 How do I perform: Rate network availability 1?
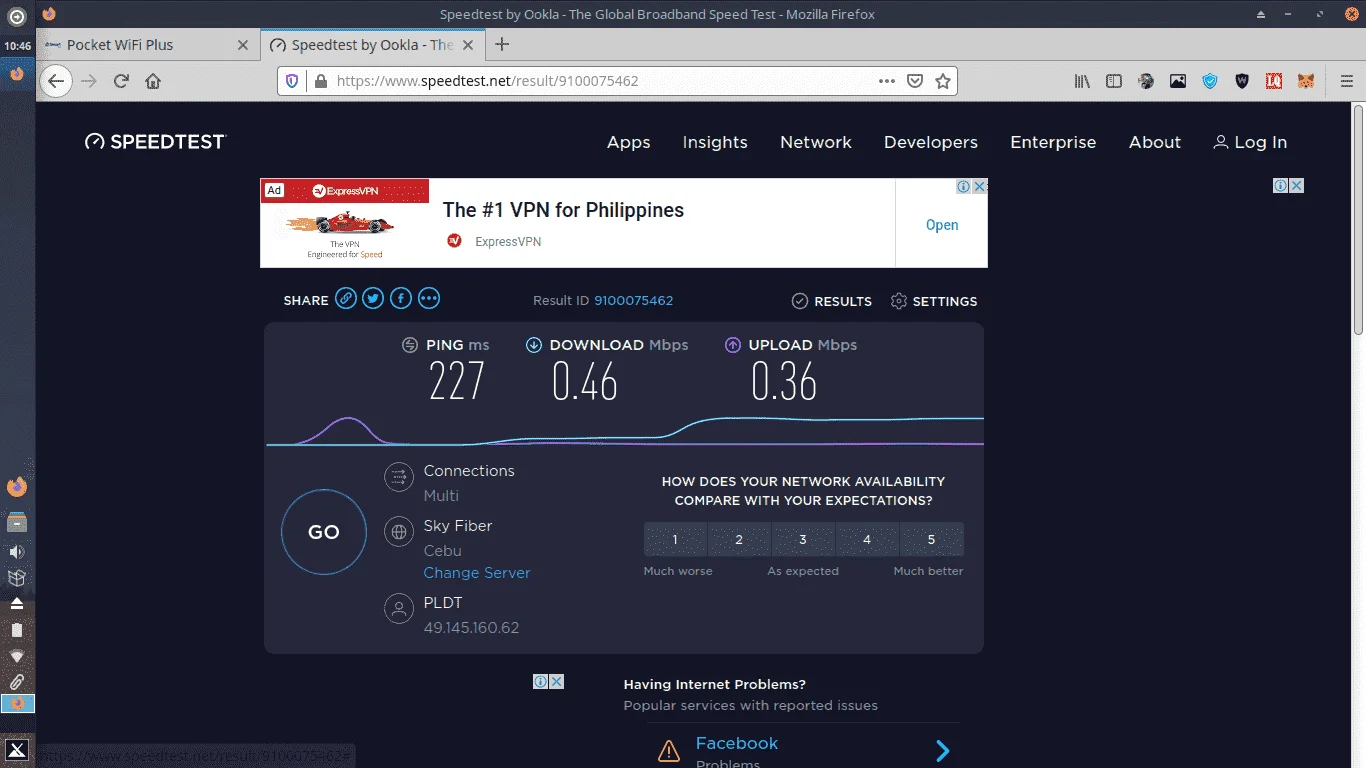pos(675,539)
